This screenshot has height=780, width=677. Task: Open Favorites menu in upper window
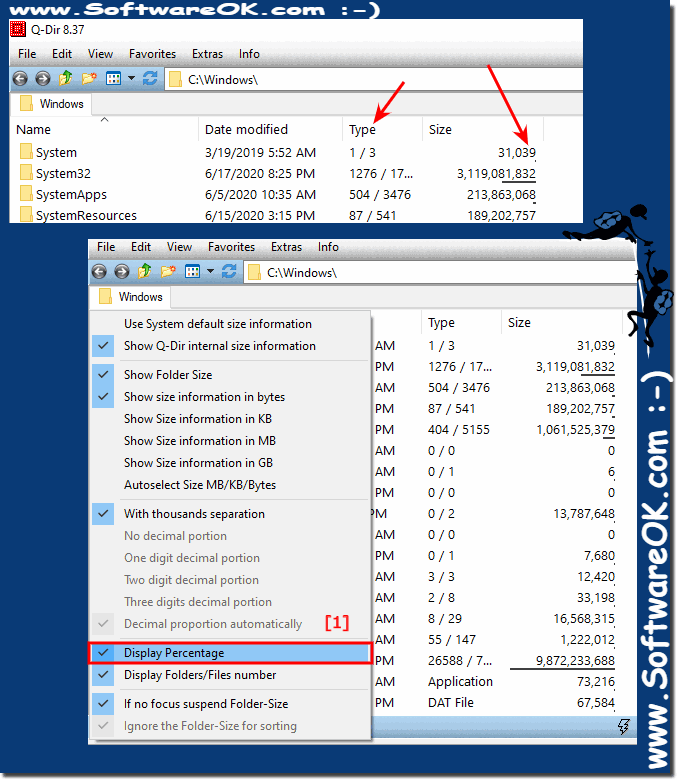coord(152,54)
